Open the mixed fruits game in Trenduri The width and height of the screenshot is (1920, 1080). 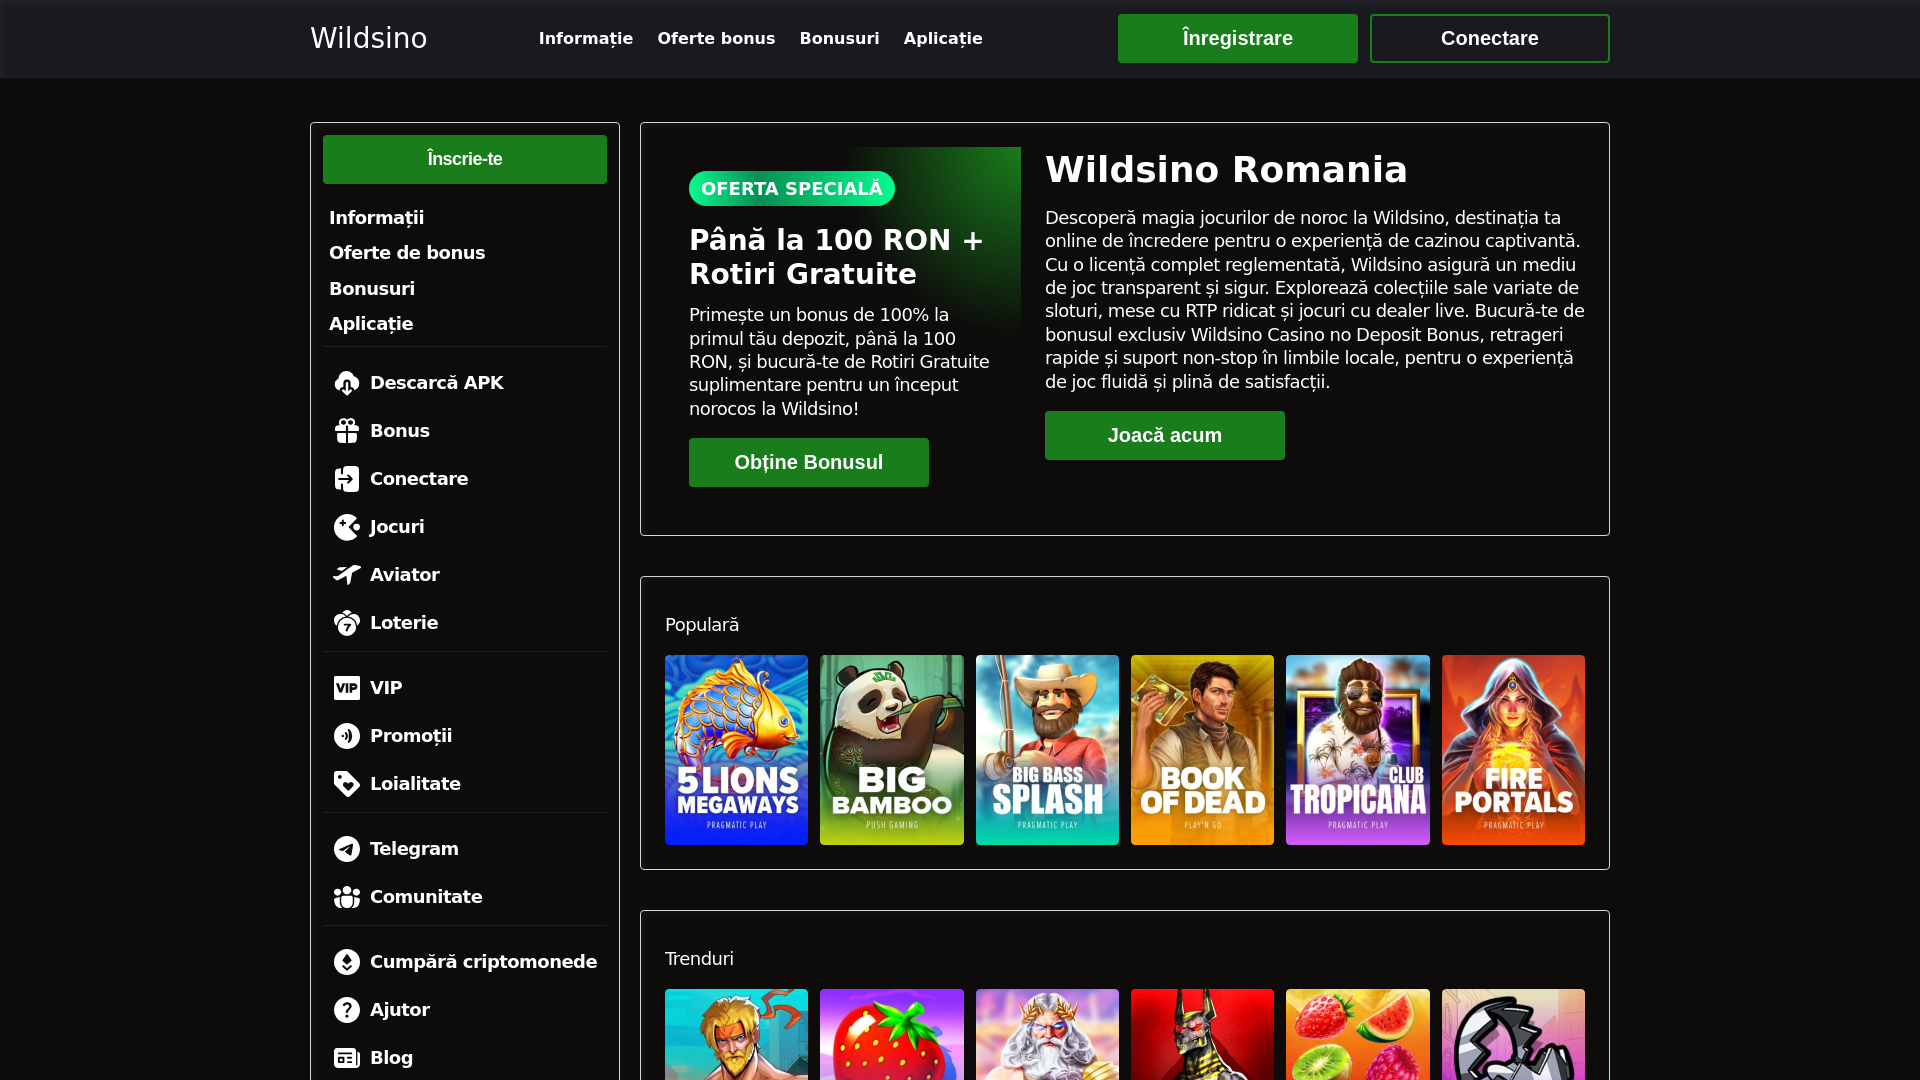click(x=1358, y=1034)
